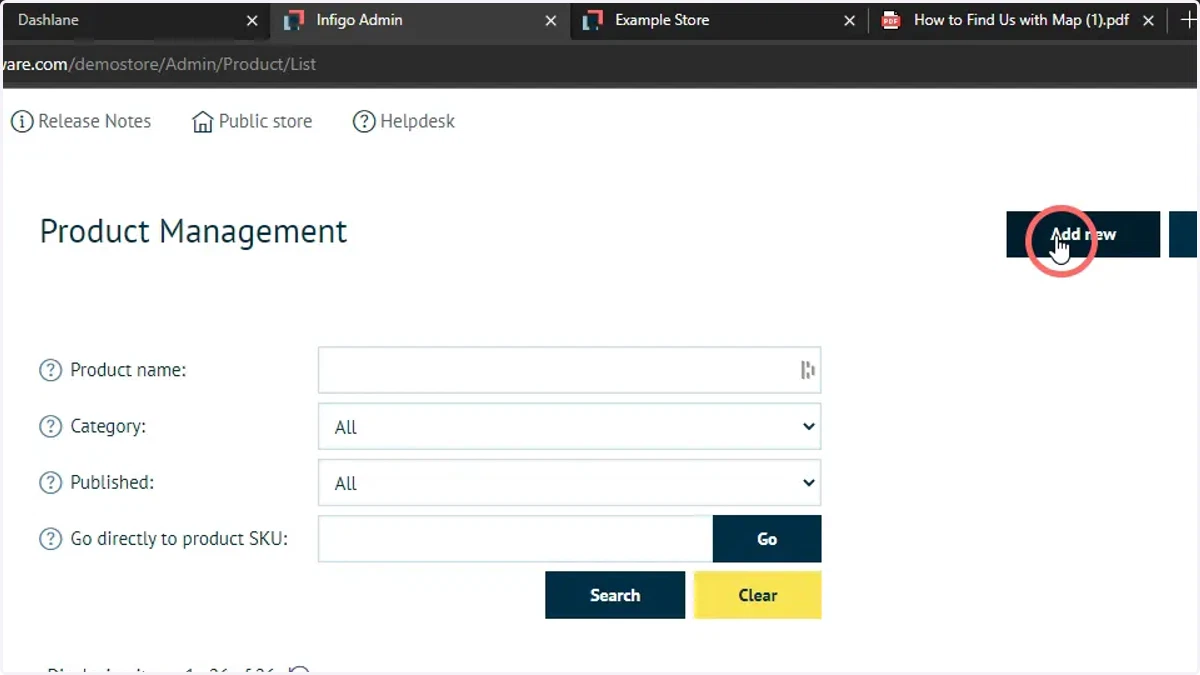The image size is (1200, 675).
Task: Click the Go button
Action: pos(767,539)
